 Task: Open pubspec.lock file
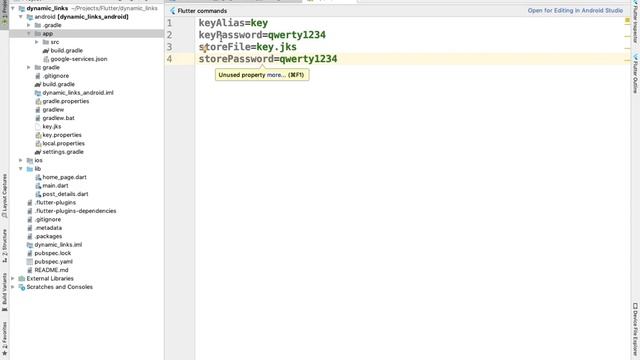pyautogui.click(x=53, y=253)
